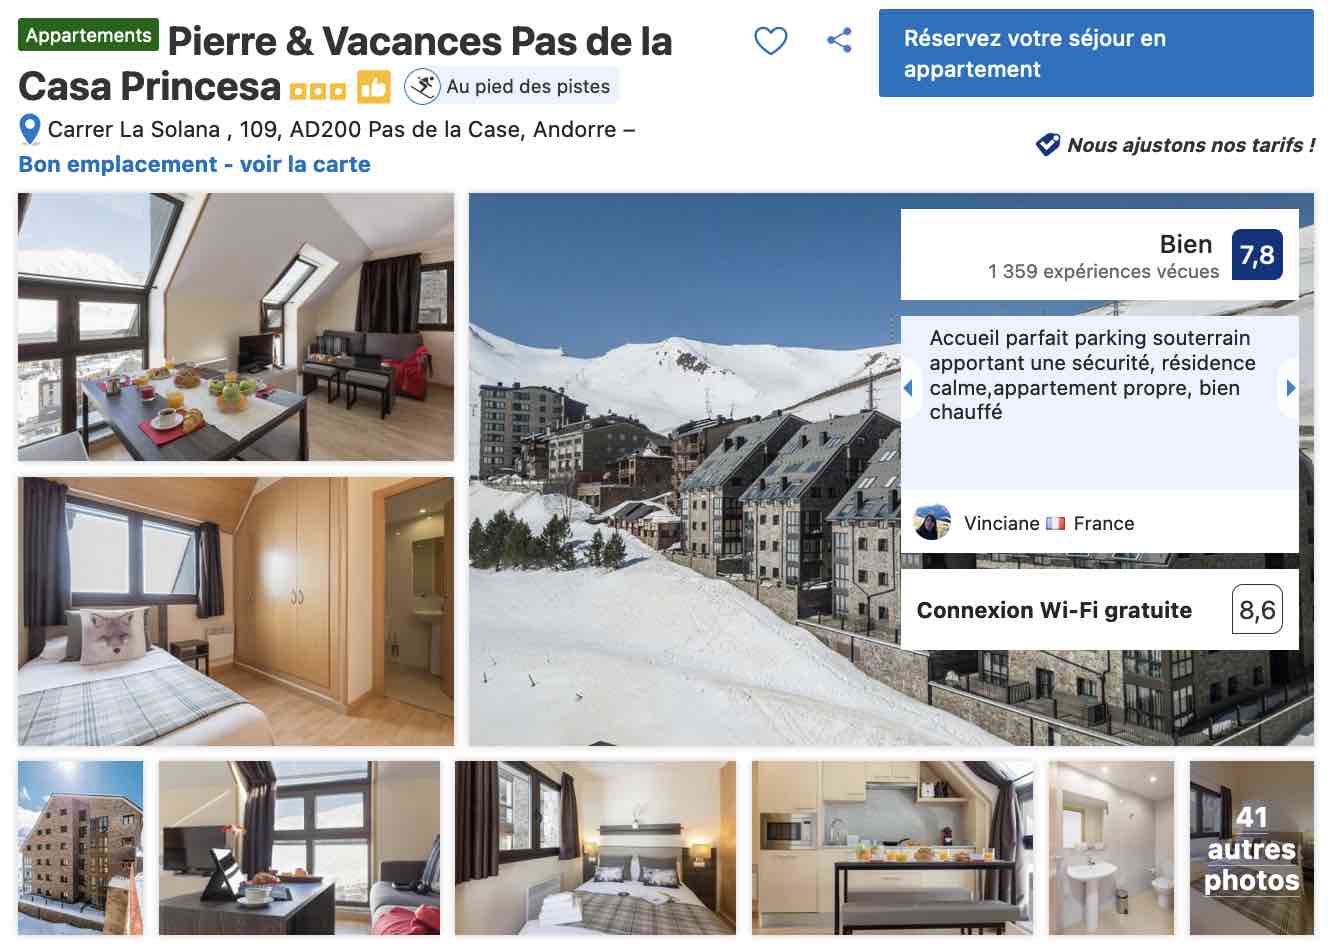The width and height of the screenshot is (1334, 952).
Task: Click the skier icon badge
Action: coord(422,87)
